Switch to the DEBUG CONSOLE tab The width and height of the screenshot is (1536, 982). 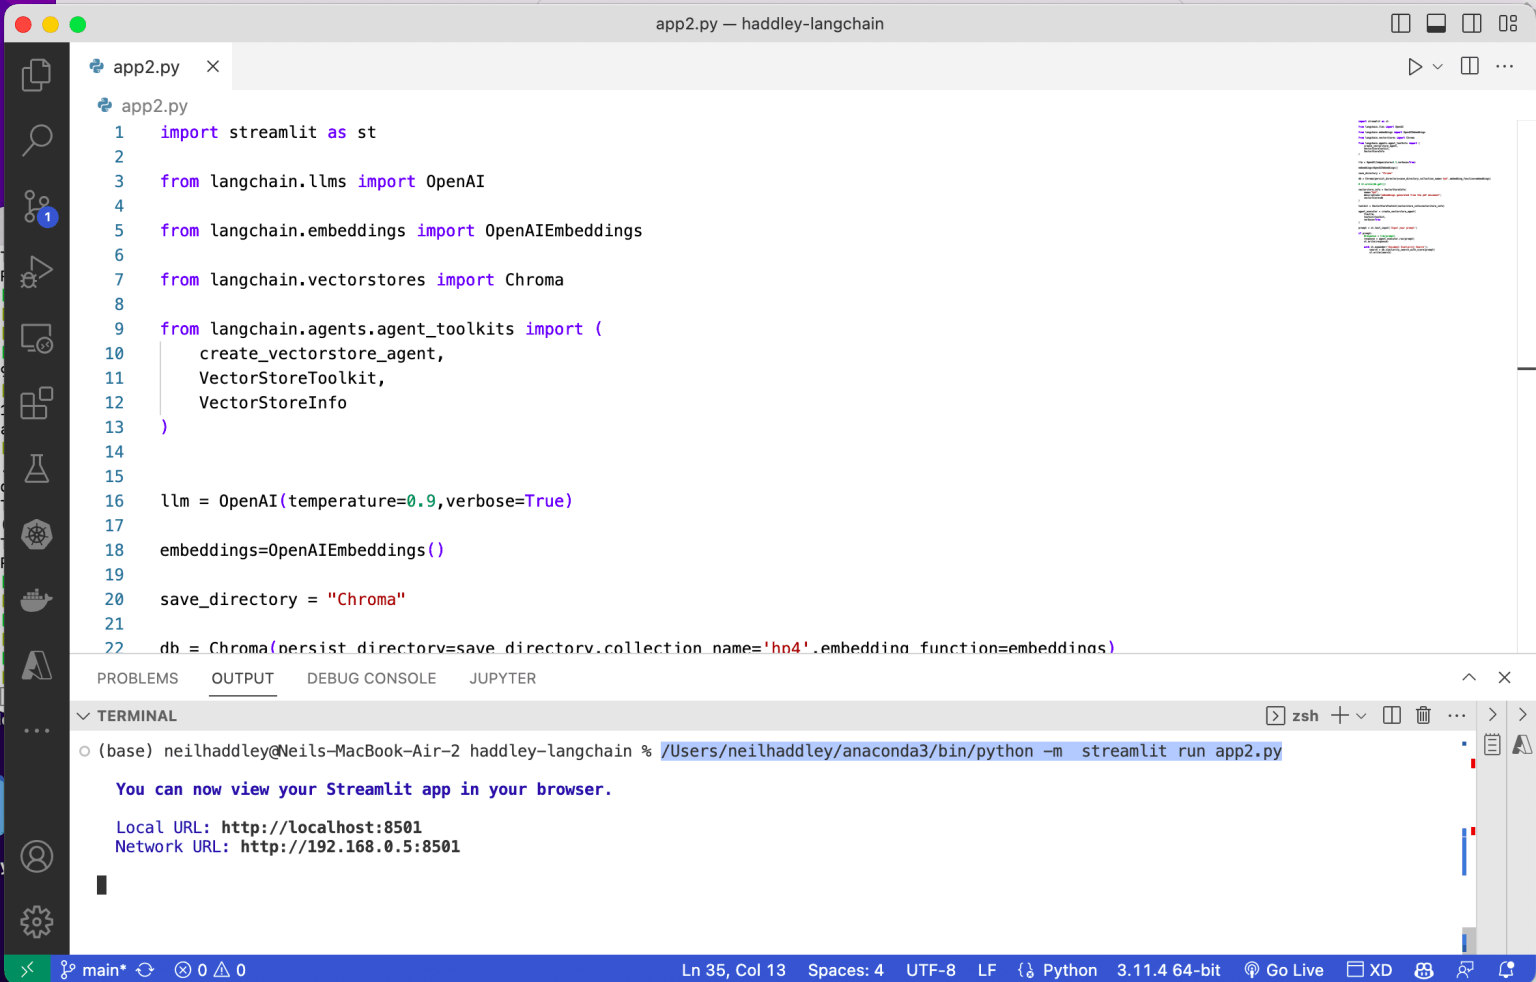click(371, 678)
